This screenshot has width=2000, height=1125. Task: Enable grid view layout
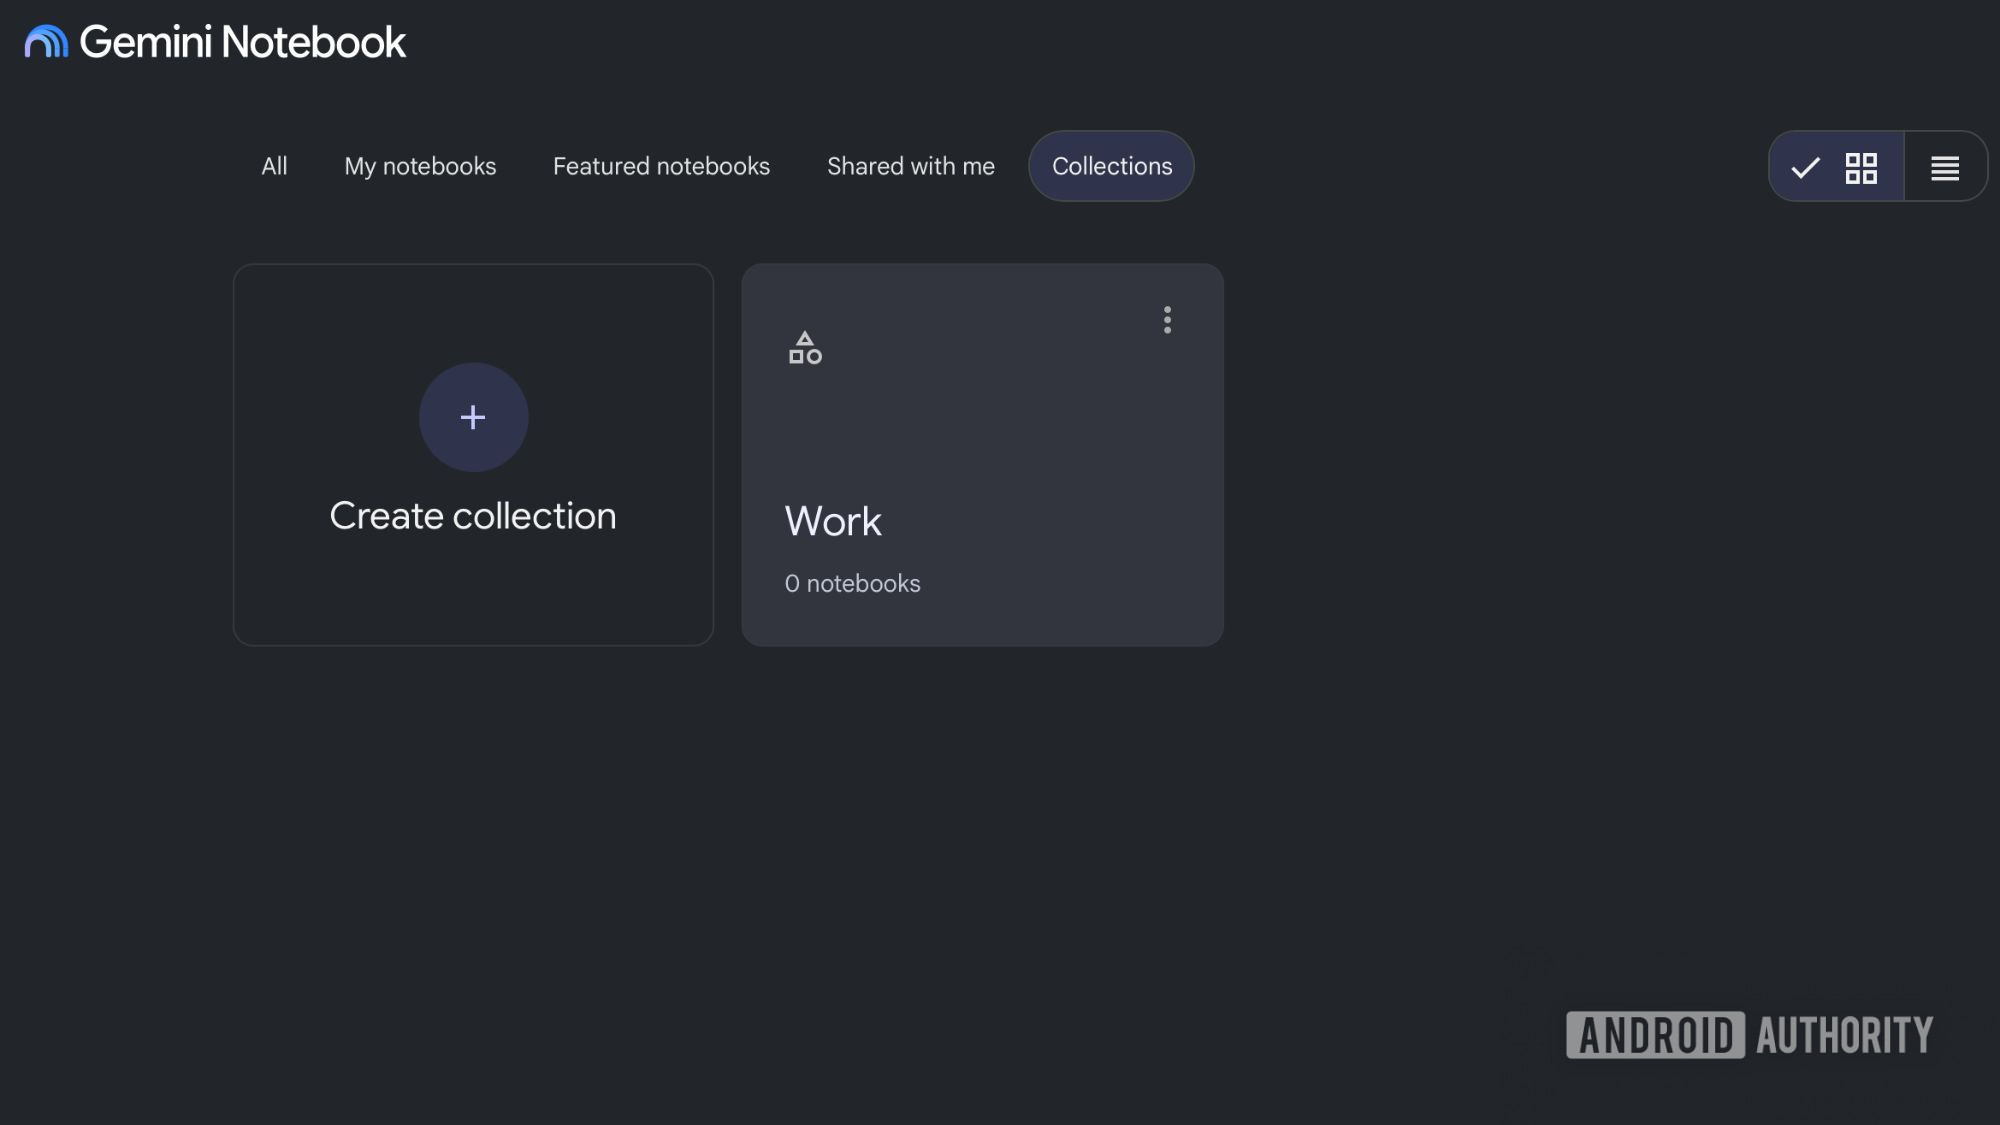(x=1836, y=167)
